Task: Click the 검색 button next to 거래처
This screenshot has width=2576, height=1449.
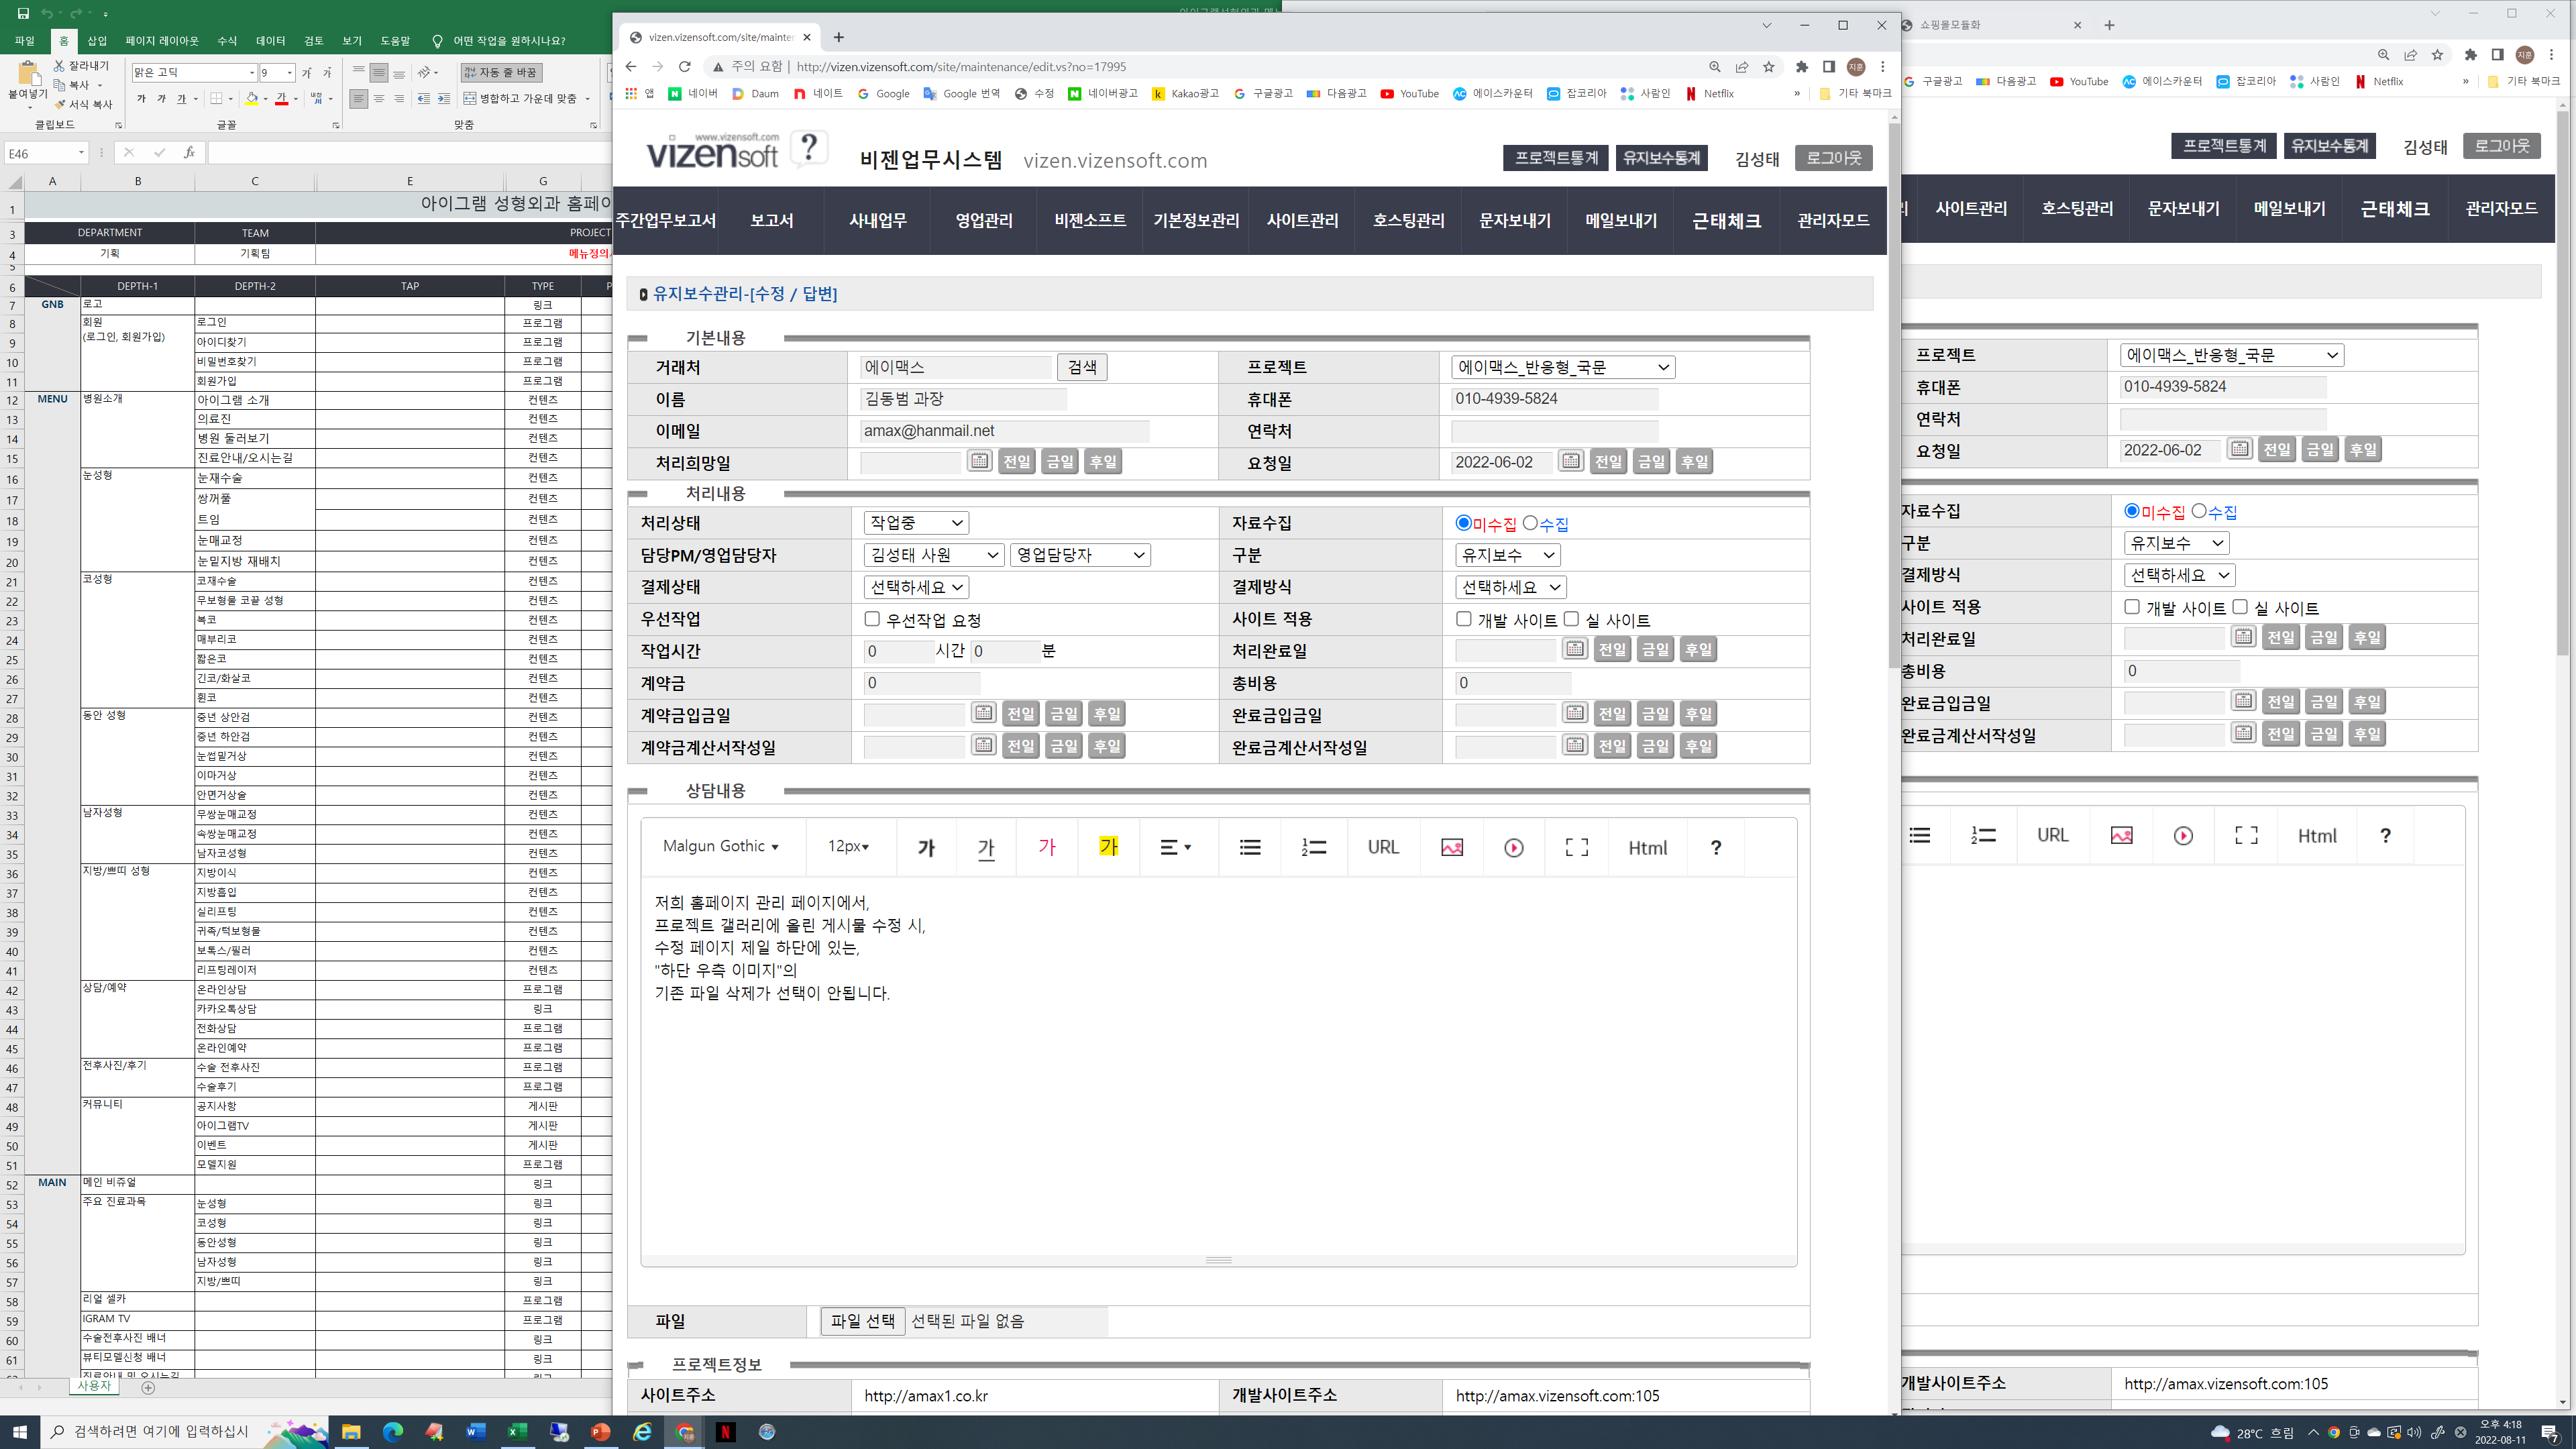Action: [1081, 367]
